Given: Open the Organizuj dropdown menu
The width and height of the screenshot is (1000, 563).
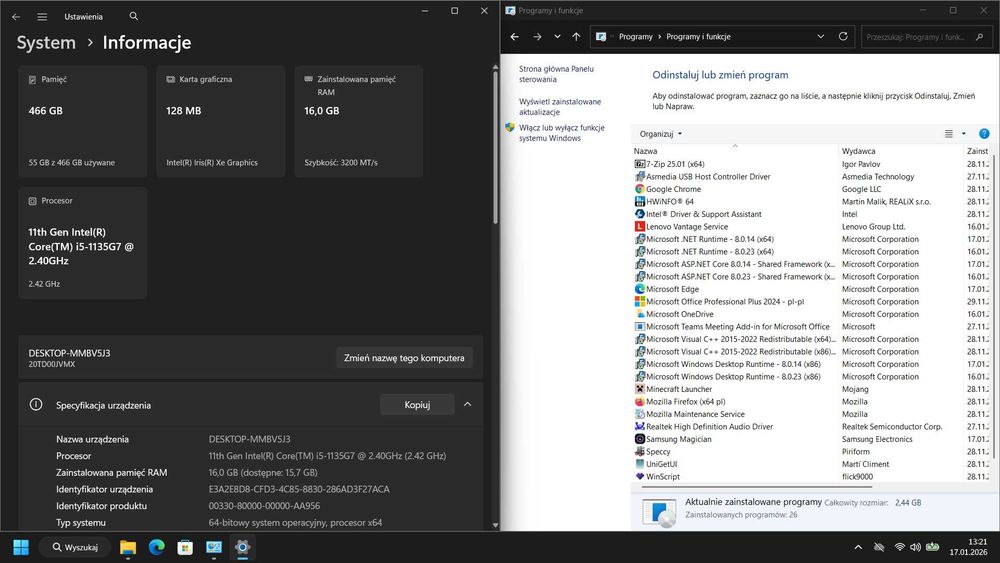Looking at the screenshot, I should (661, 134).
